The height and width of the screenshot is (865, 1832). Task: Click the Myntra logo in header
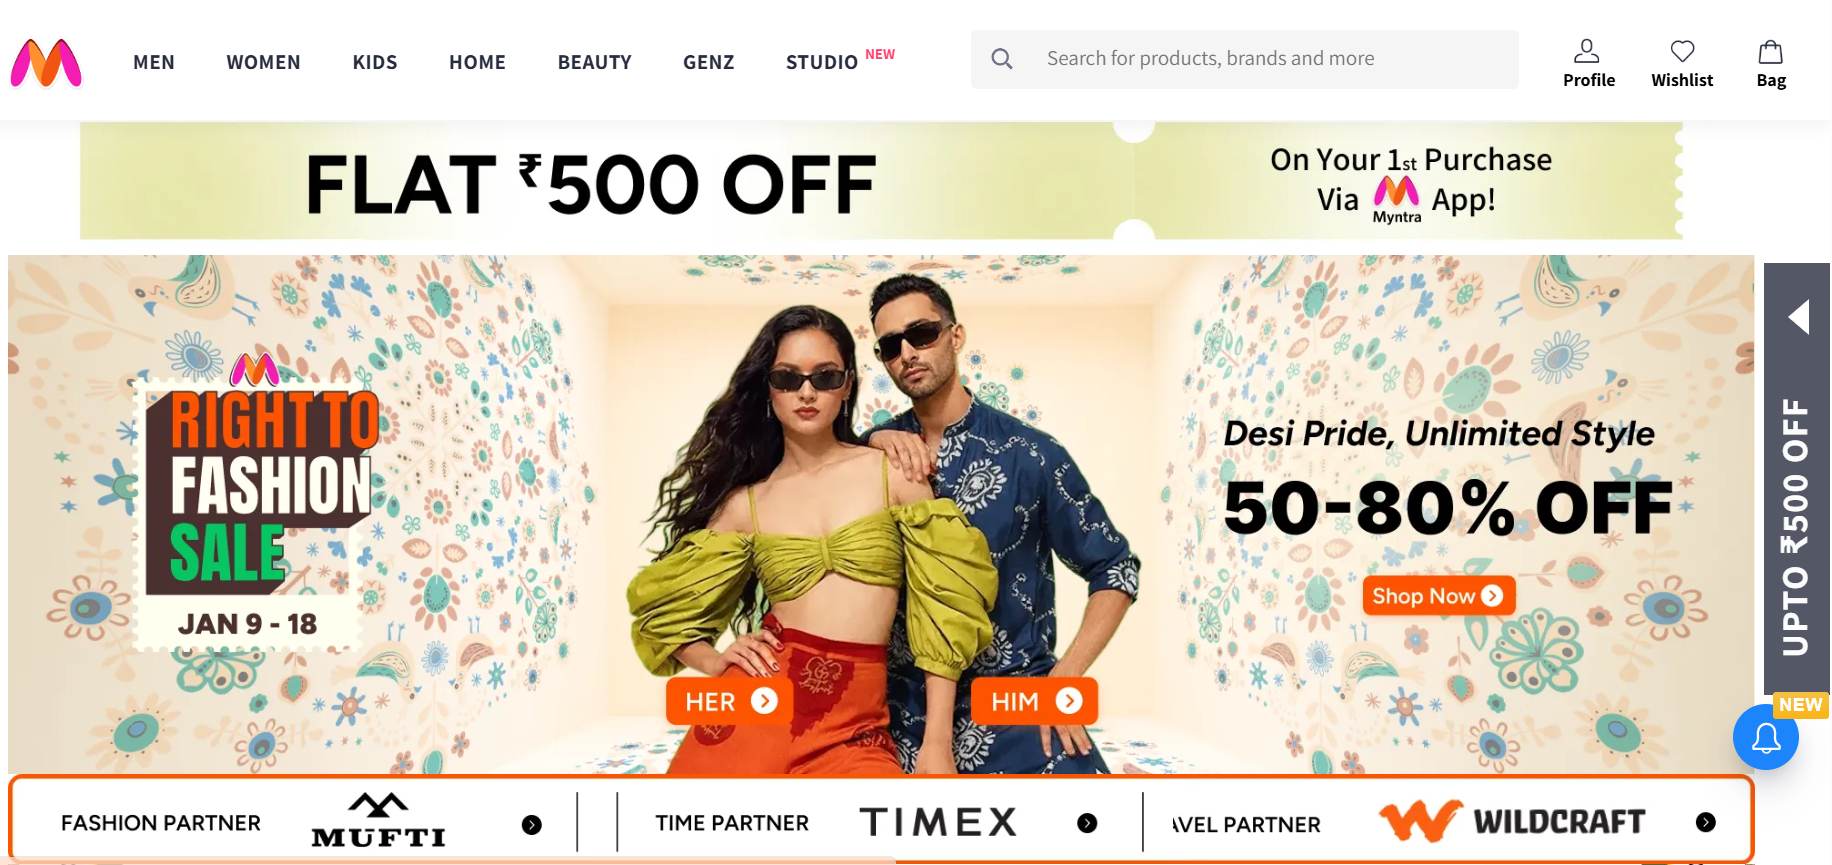coord(46,63)
